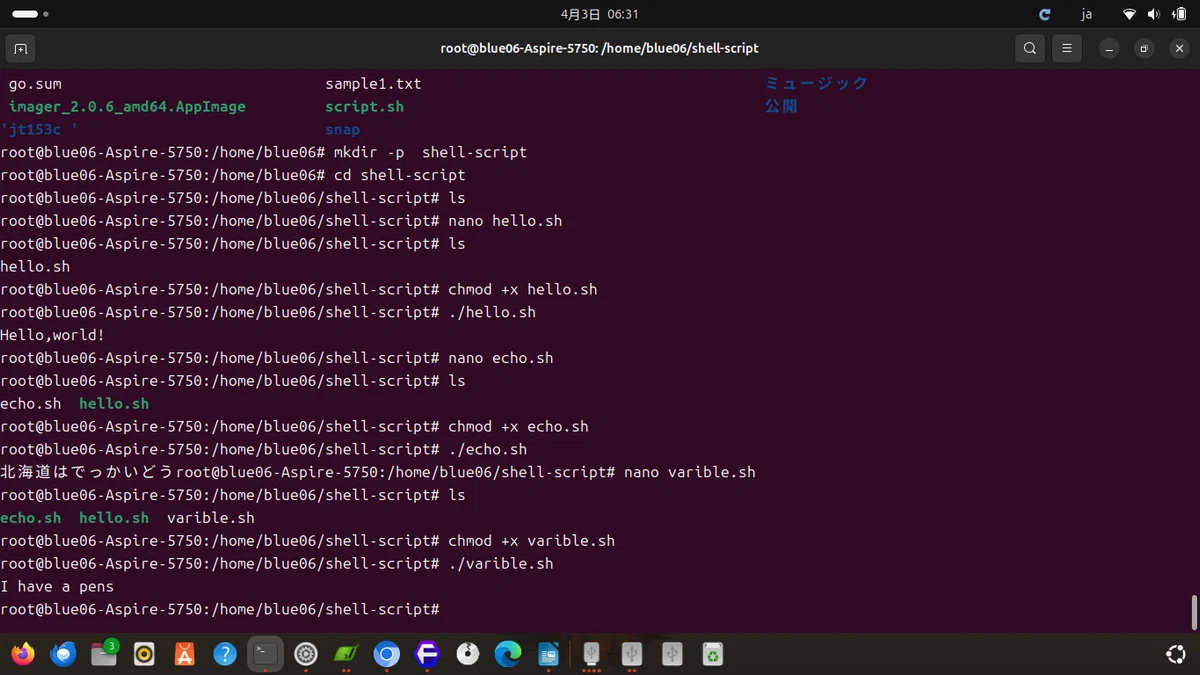
Task: Open the App Center dock icon
Action: (184, 654)
